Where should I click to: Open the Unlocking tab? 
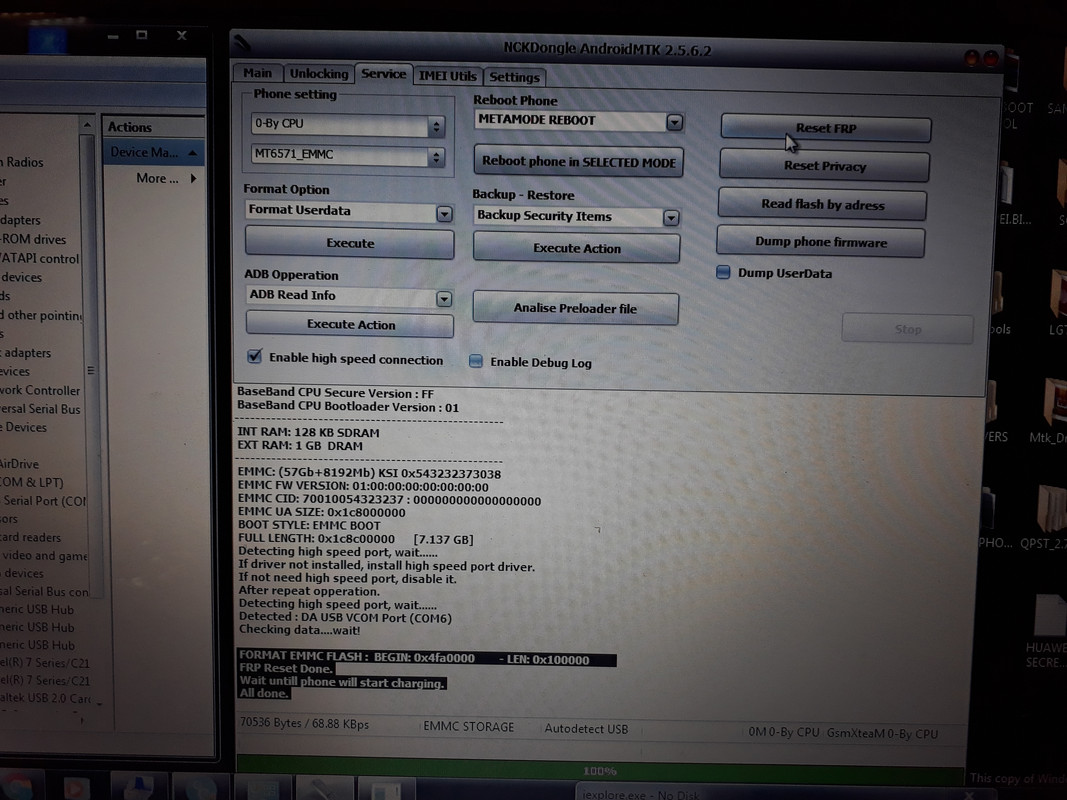pyautogui.click(x=318, y=73)
